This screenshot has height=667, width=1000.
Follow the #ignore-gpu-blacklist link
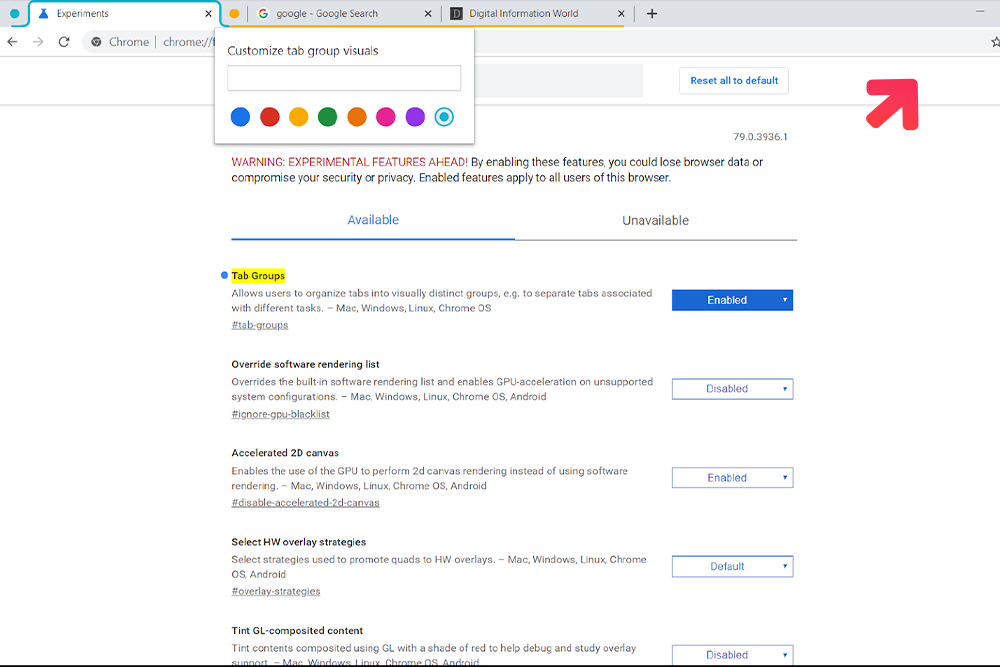click(x=281, y=414)
